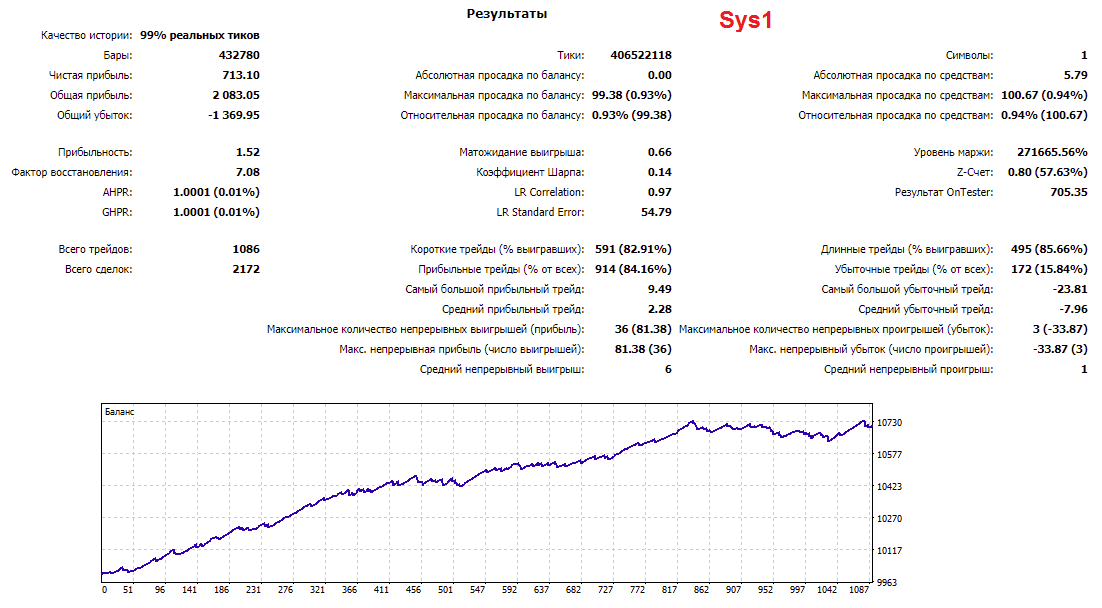Select the Результат OnTester value 705.35
This screenshot has height=608, width=1102.
(1069, 192)
